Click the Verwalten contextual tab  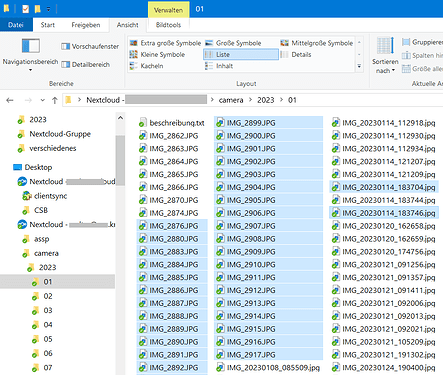pyautogui.click(x=168, y=10)
